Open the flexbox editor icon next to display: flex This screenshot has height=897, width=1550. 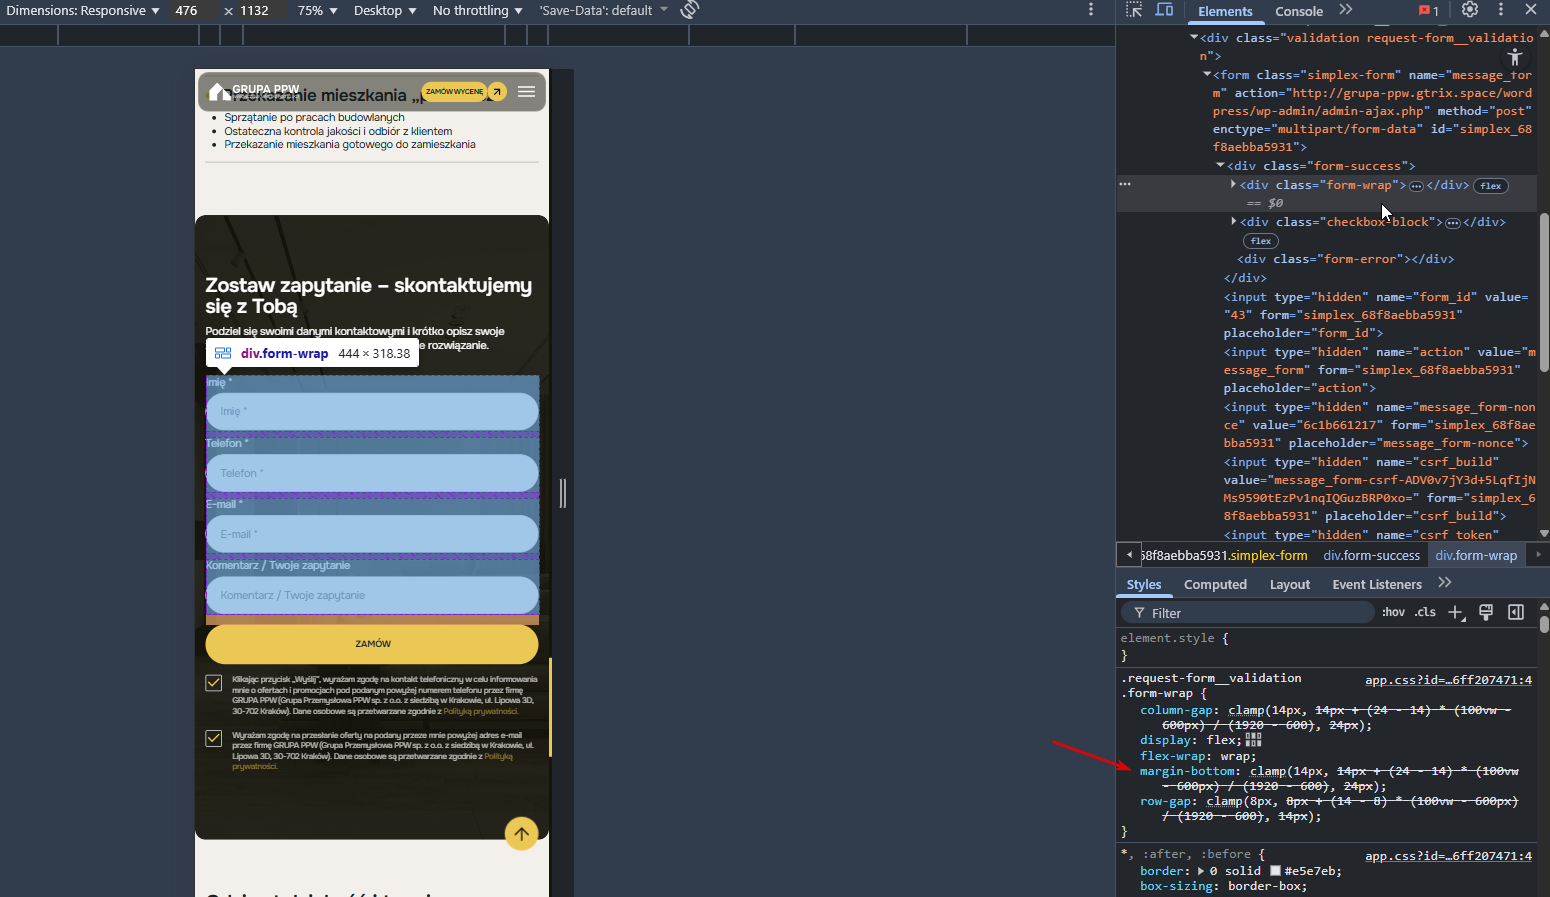click(x=1254, y=740)
